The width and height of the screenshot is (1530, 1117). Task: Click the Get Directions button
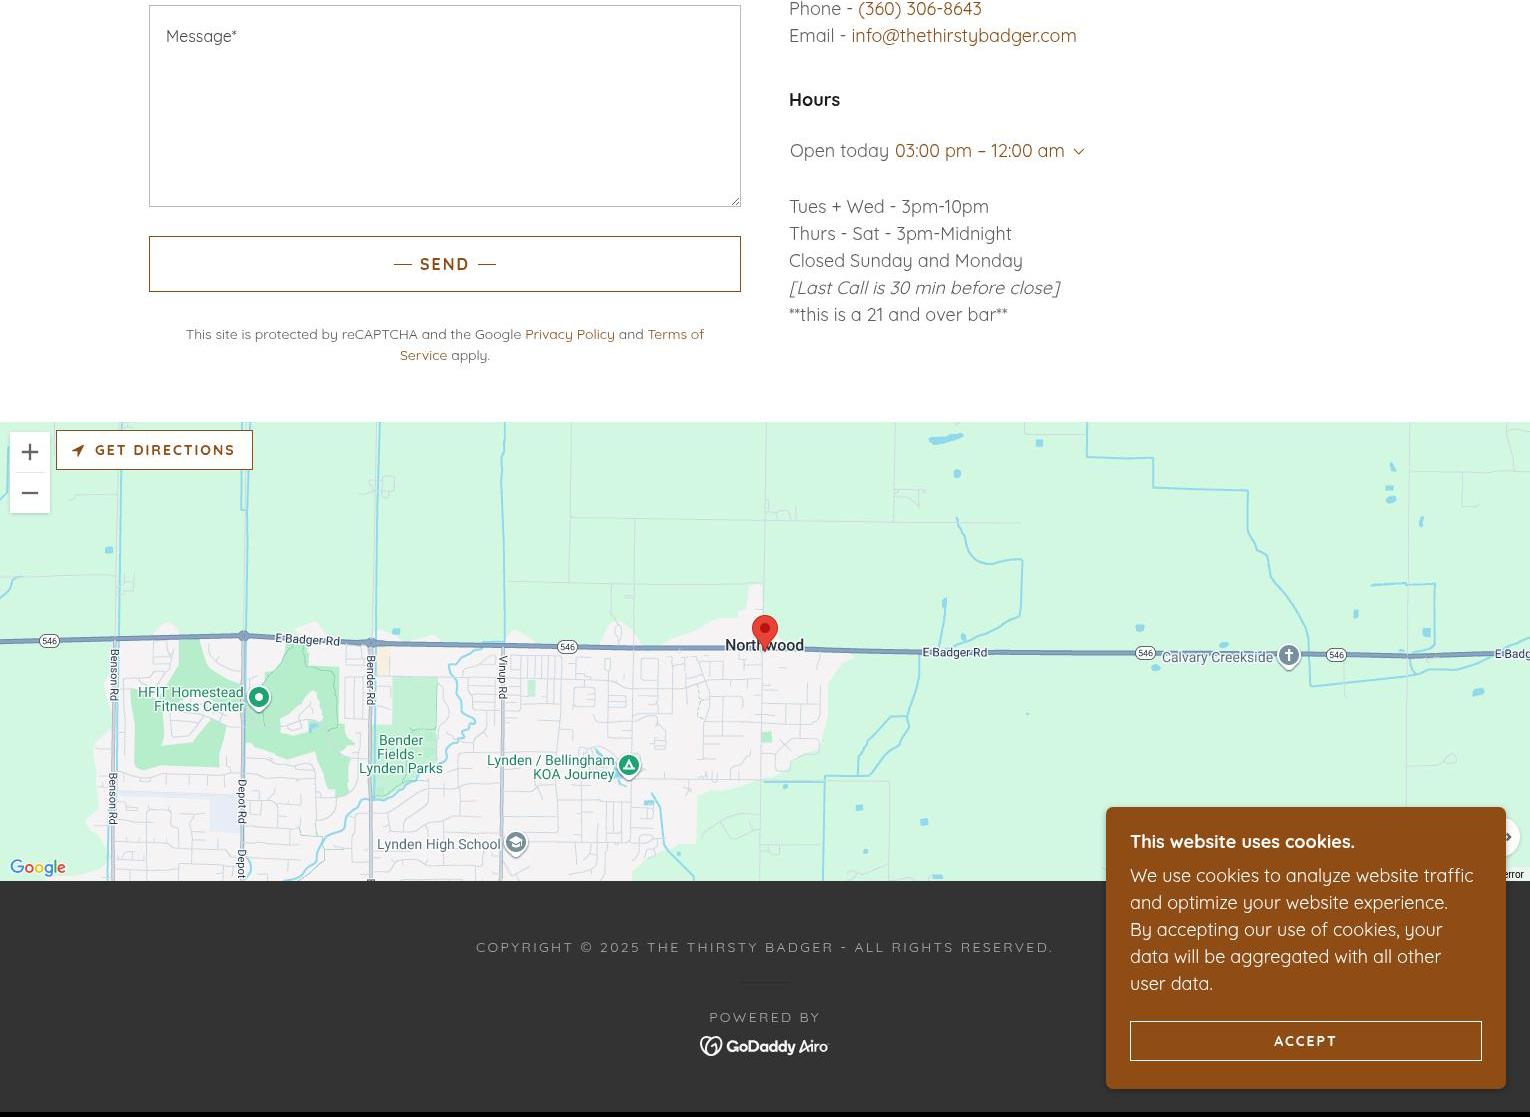tap(154, 450)
